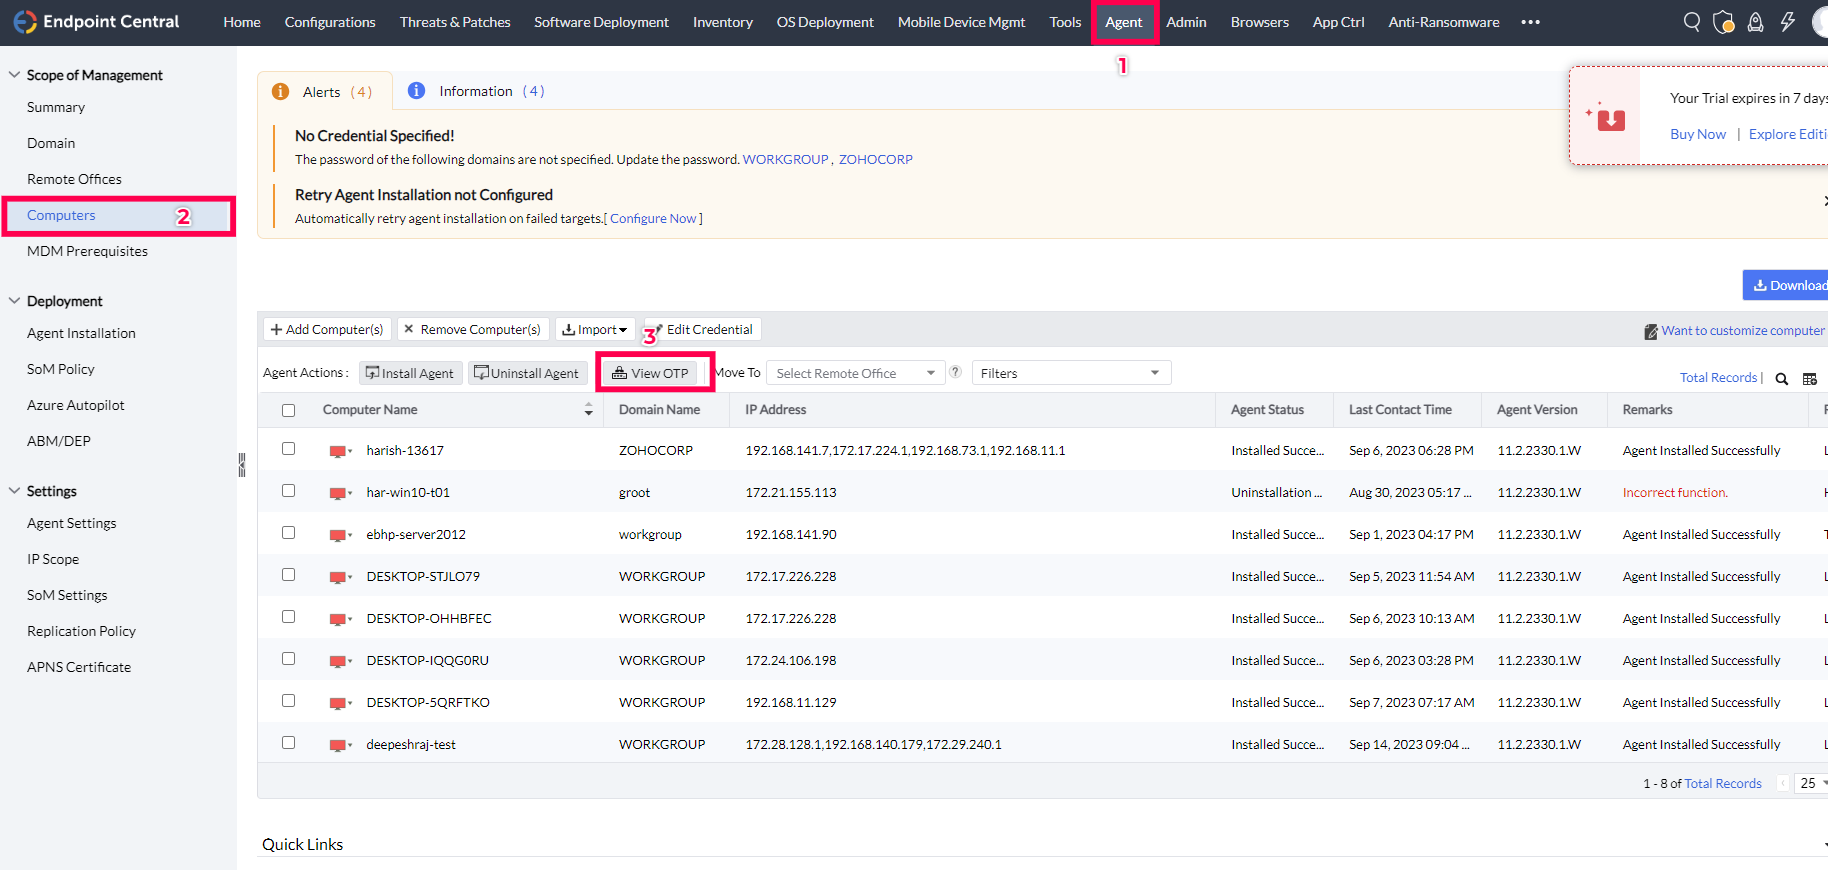Open the Home menu
This screenshot has width=1828, height=870.
tap(242, 22)
